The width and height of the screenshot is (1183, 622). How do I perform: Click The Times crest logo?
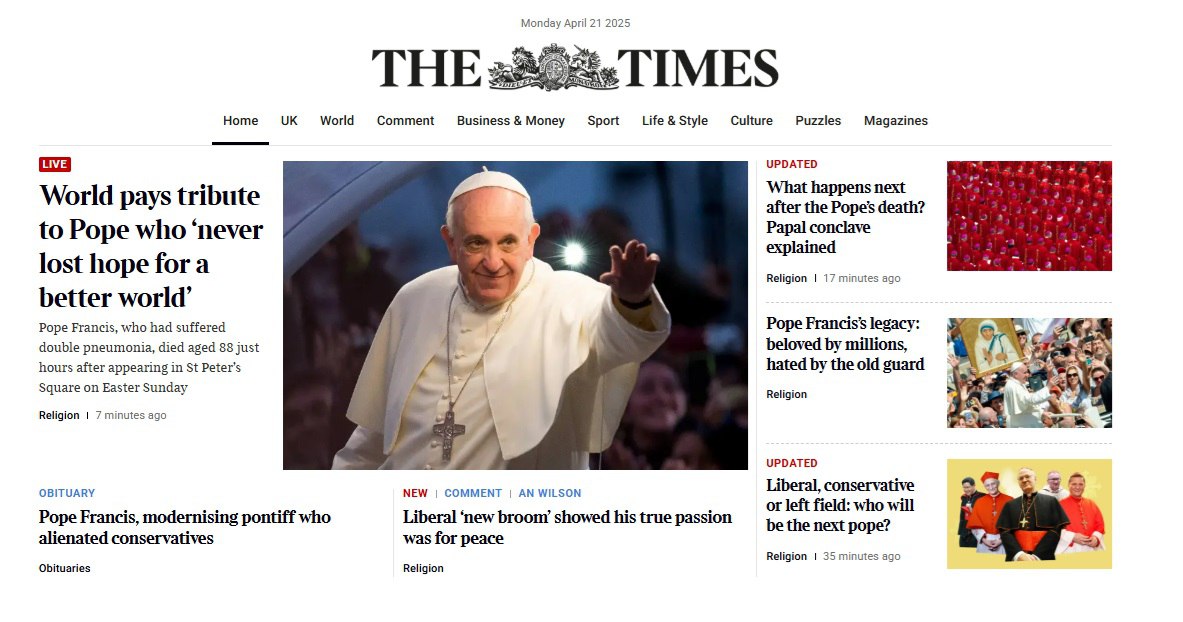tap(554, 67)
